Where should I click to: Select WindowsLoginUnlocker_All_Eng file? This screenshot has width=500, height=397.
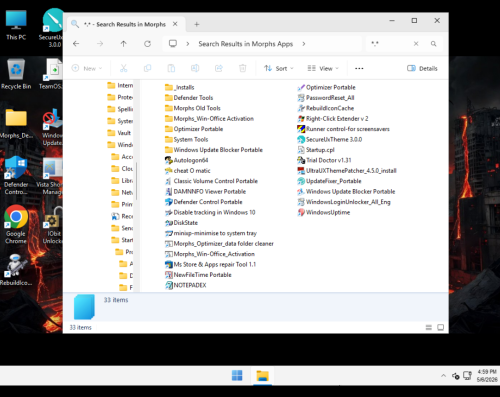[344, 202]
